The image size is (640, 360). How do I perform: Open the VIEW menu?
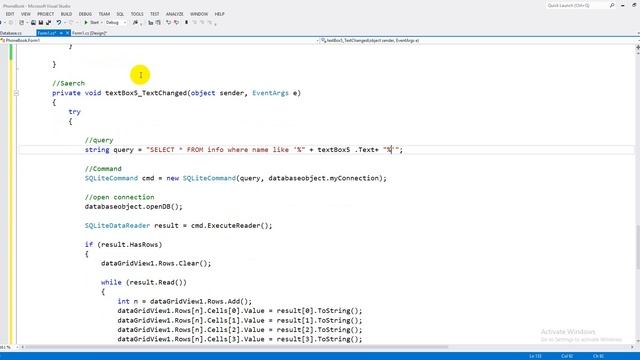26,14
